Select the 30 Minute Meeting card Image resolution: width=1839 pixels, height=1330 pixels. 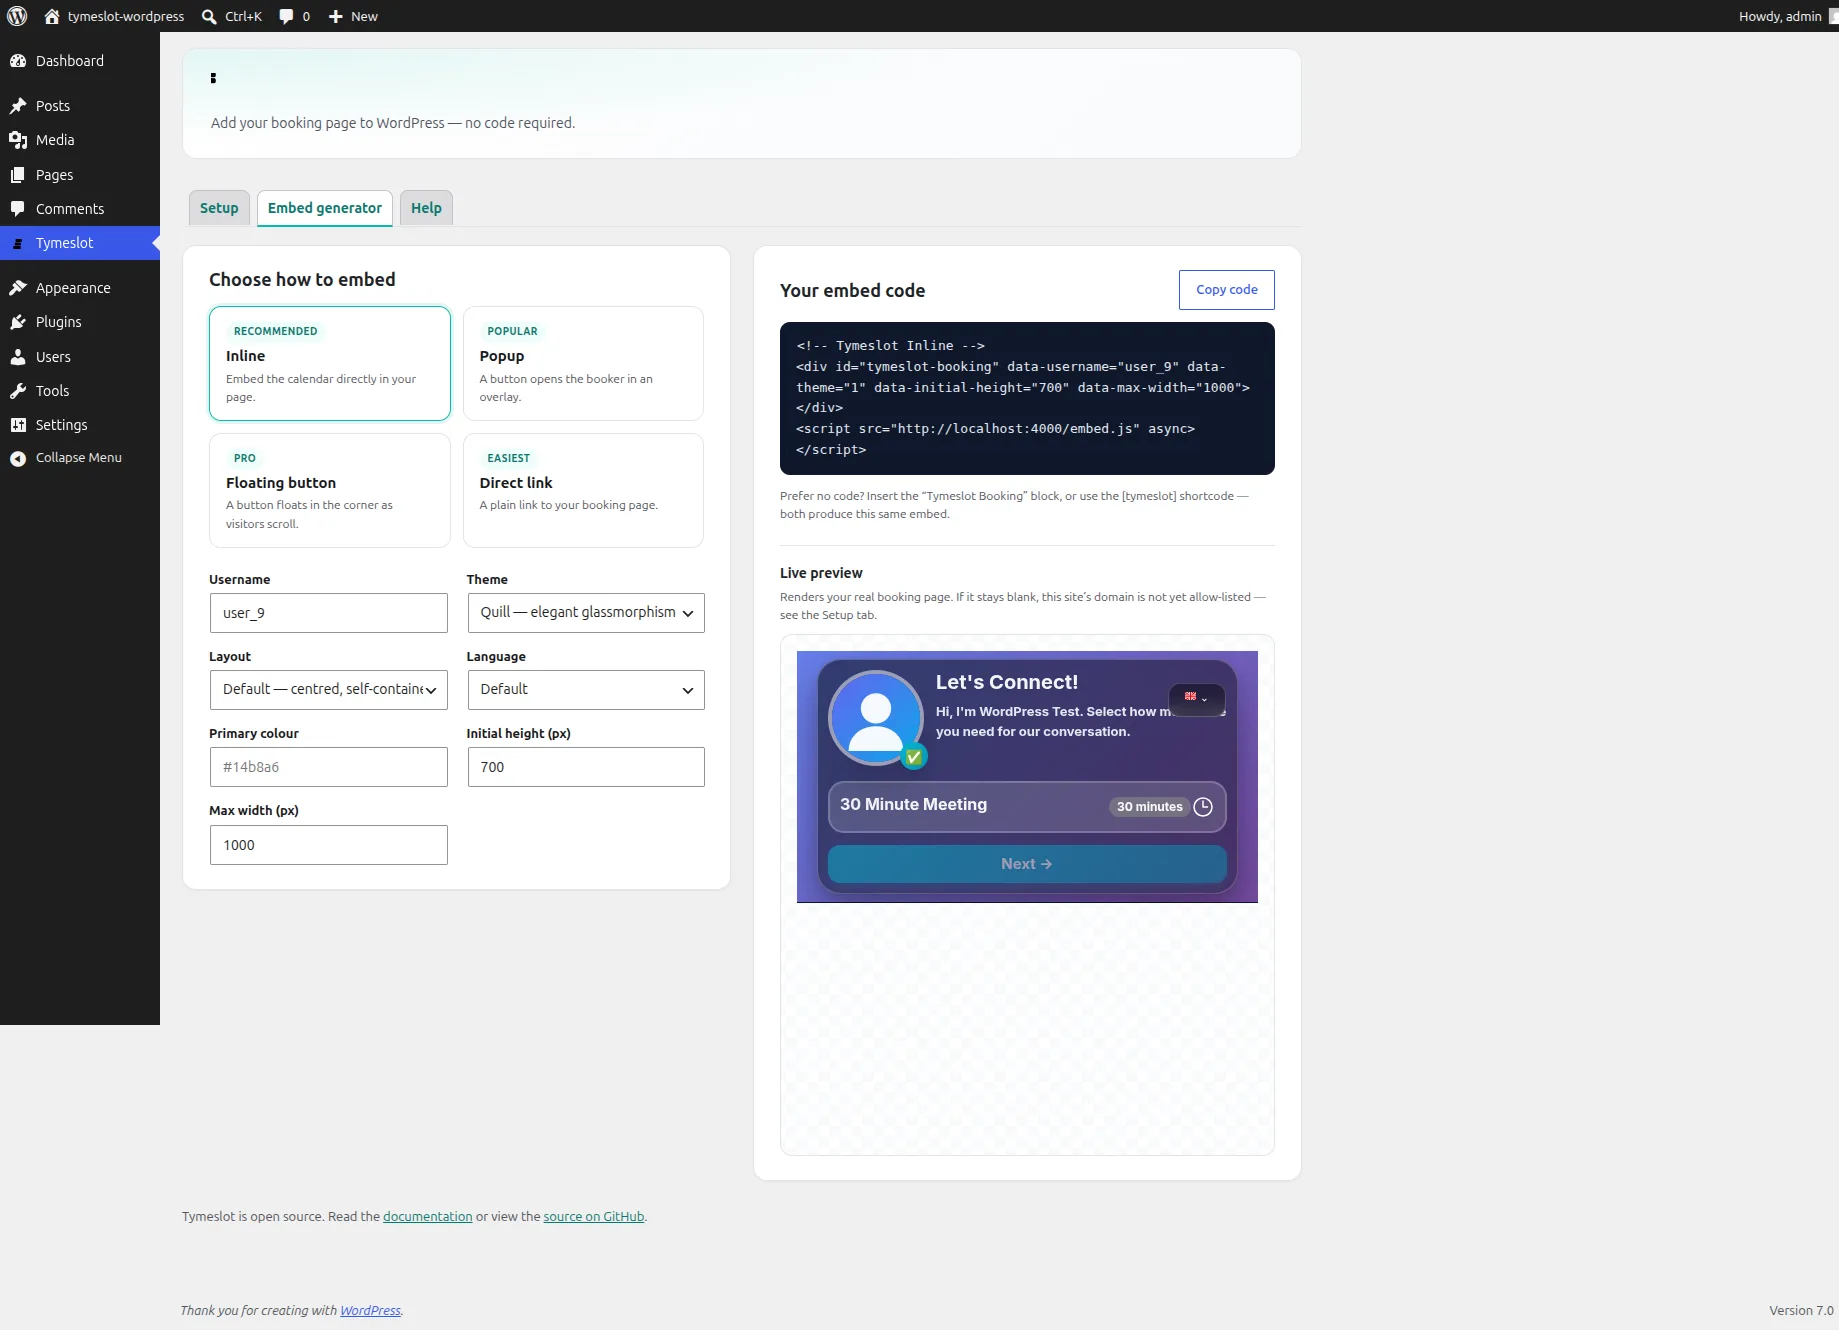coord(1027,807)
